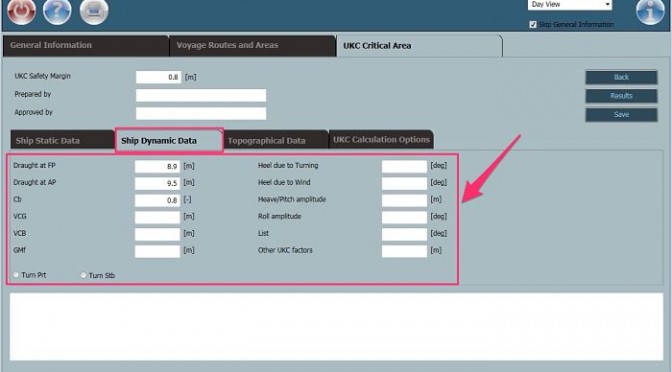The image size is (672, 372).
Task: Click the "Heave/Pitch amplitude" label
Action: coord(292,199)
